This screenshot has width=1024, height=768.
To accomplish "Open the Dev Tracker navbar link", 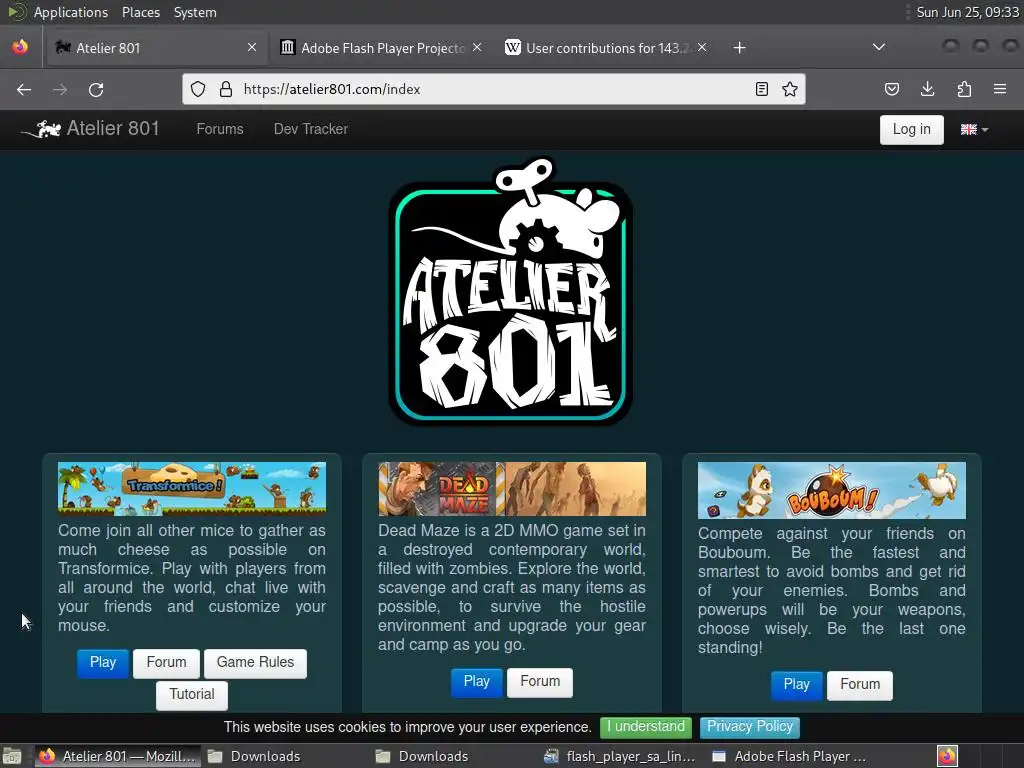I will [x=311, y=129].
